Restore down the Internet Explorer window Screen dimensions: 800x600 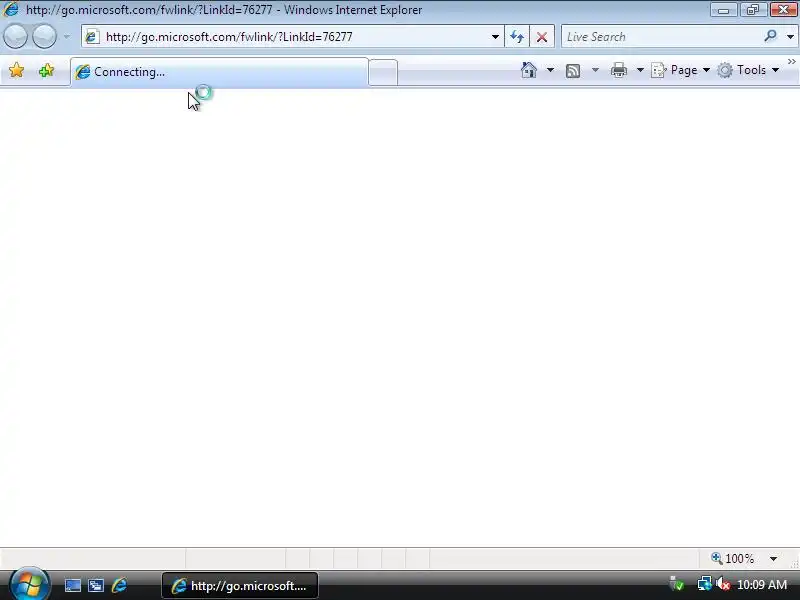click(753, 10)
